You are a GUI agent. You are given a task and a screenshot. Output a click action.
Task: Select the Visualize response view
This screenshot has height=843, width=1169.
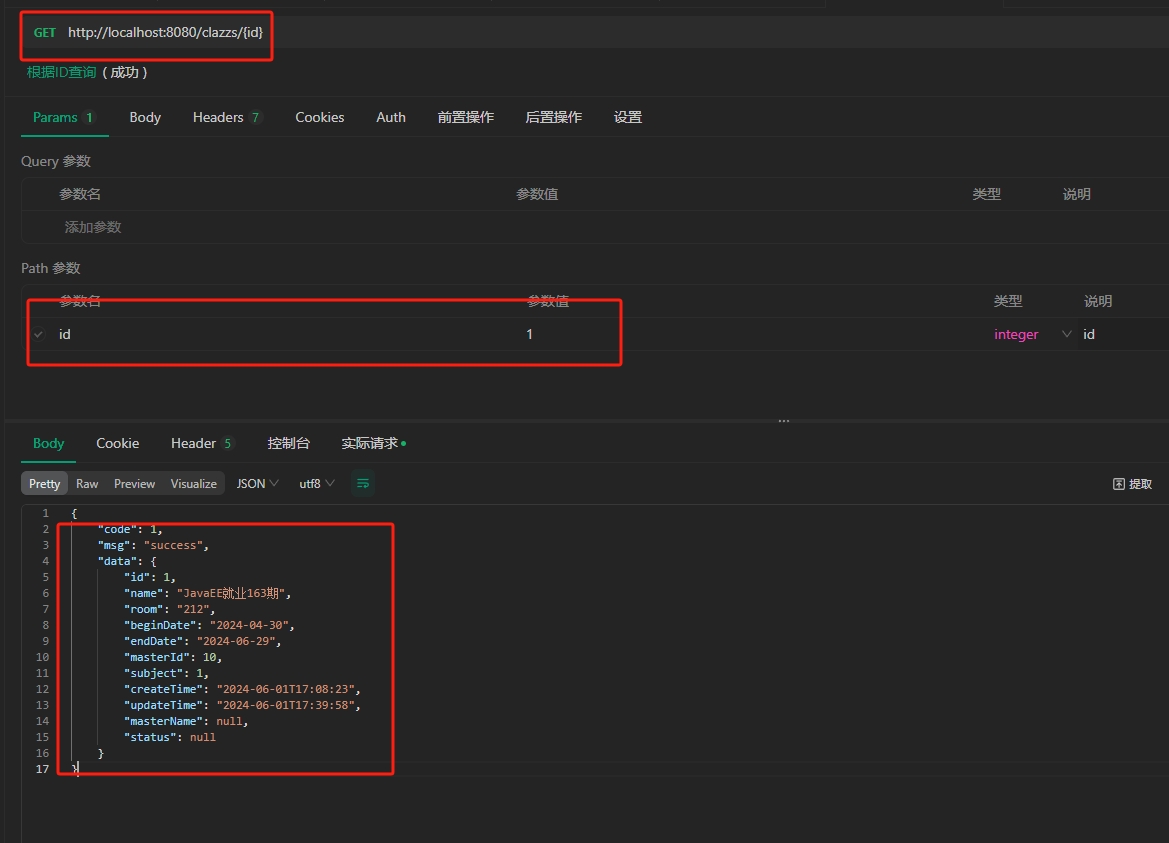(193, 484)
